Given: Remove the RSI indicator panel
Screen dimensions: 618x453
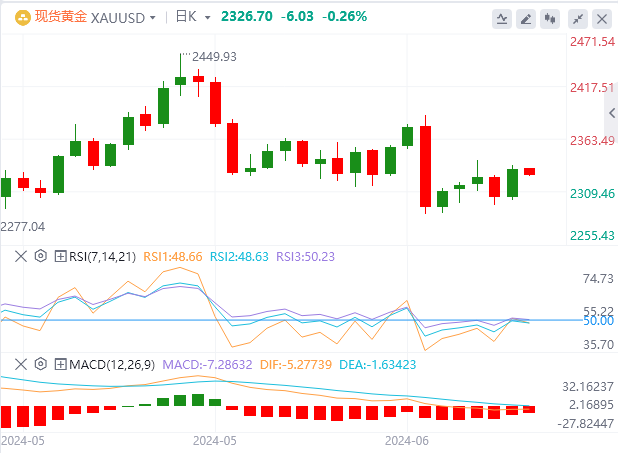Looking at the screenshot, I should [21, 256].
